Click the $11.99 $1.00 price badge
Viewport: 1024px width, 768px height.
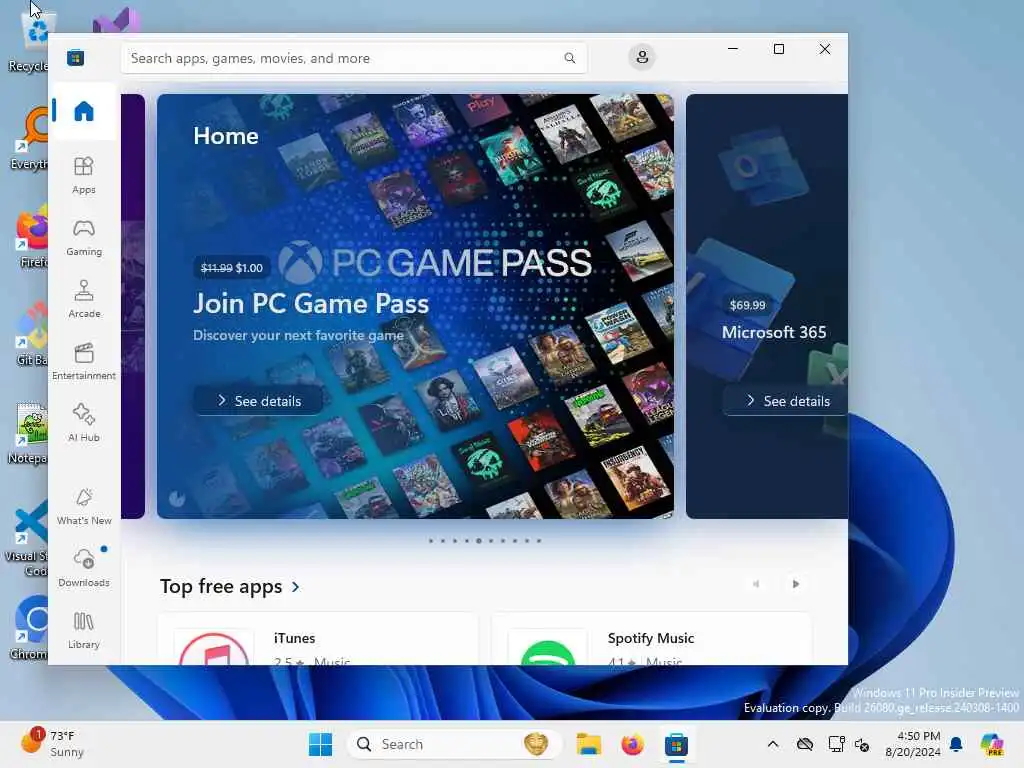(x=232, y=268)
